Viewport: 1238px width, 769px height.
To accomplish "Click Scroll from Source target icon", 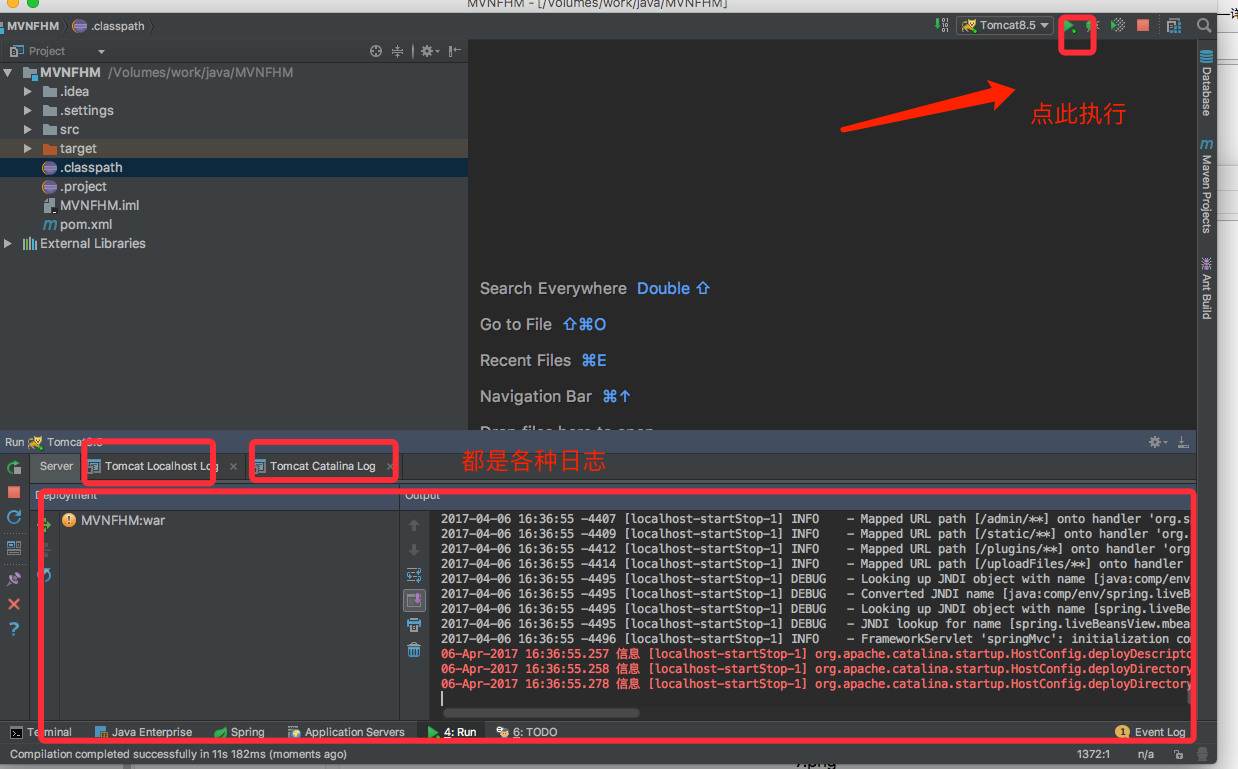I will tap(376, 51).
